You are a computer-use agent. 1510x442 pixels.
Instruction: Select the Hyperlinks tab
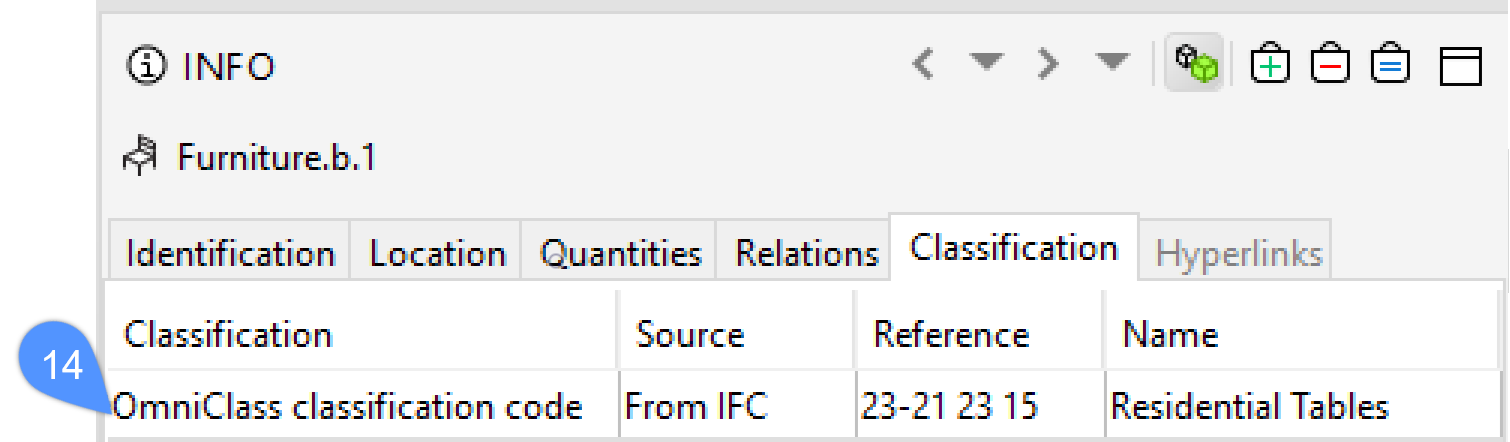tap(1239, 253)
